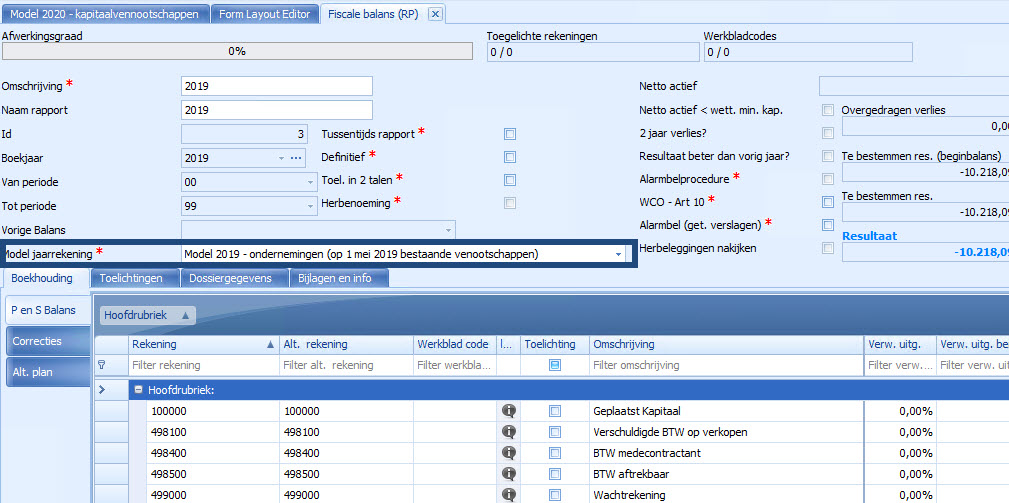Click the Afwerkingsgraad progress bar
The height and width of the screenshot is (503, 1009).
point(237,51)
